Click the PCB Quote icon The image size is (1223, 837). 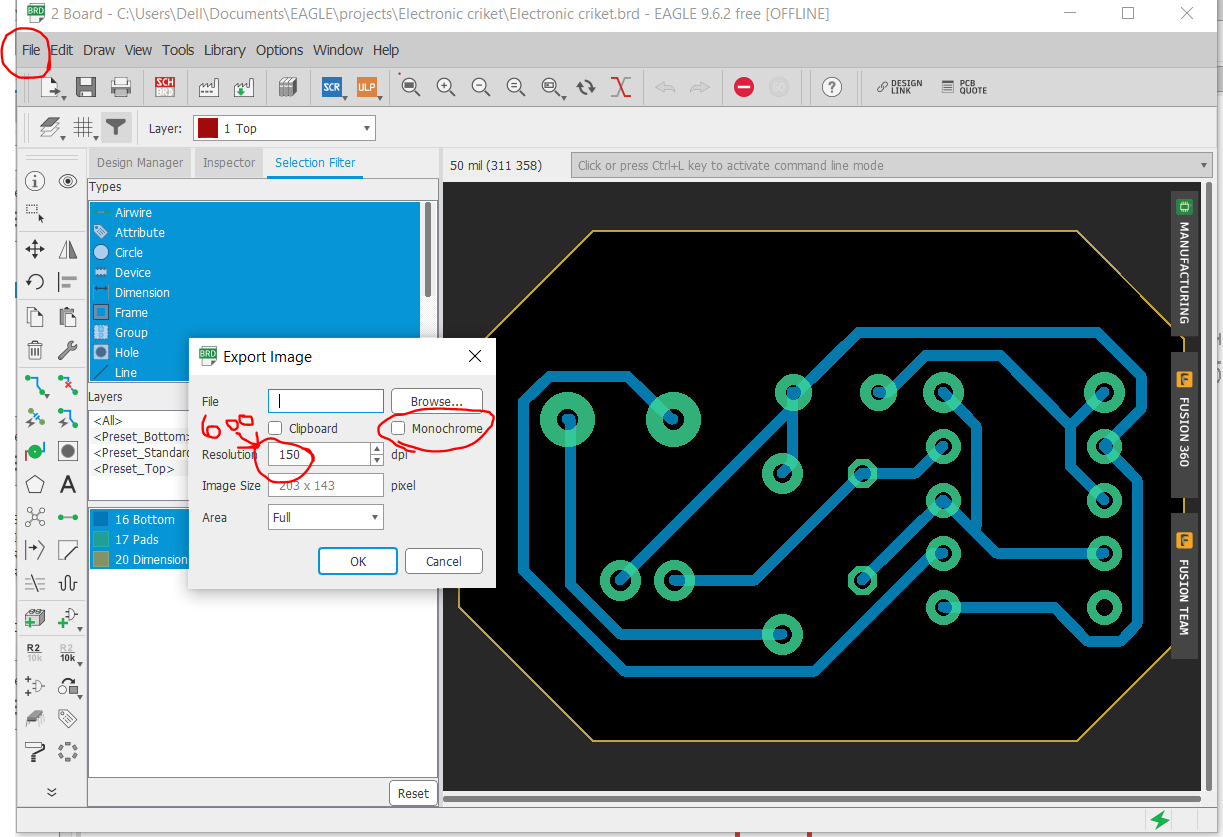click(x=964, y=87)
